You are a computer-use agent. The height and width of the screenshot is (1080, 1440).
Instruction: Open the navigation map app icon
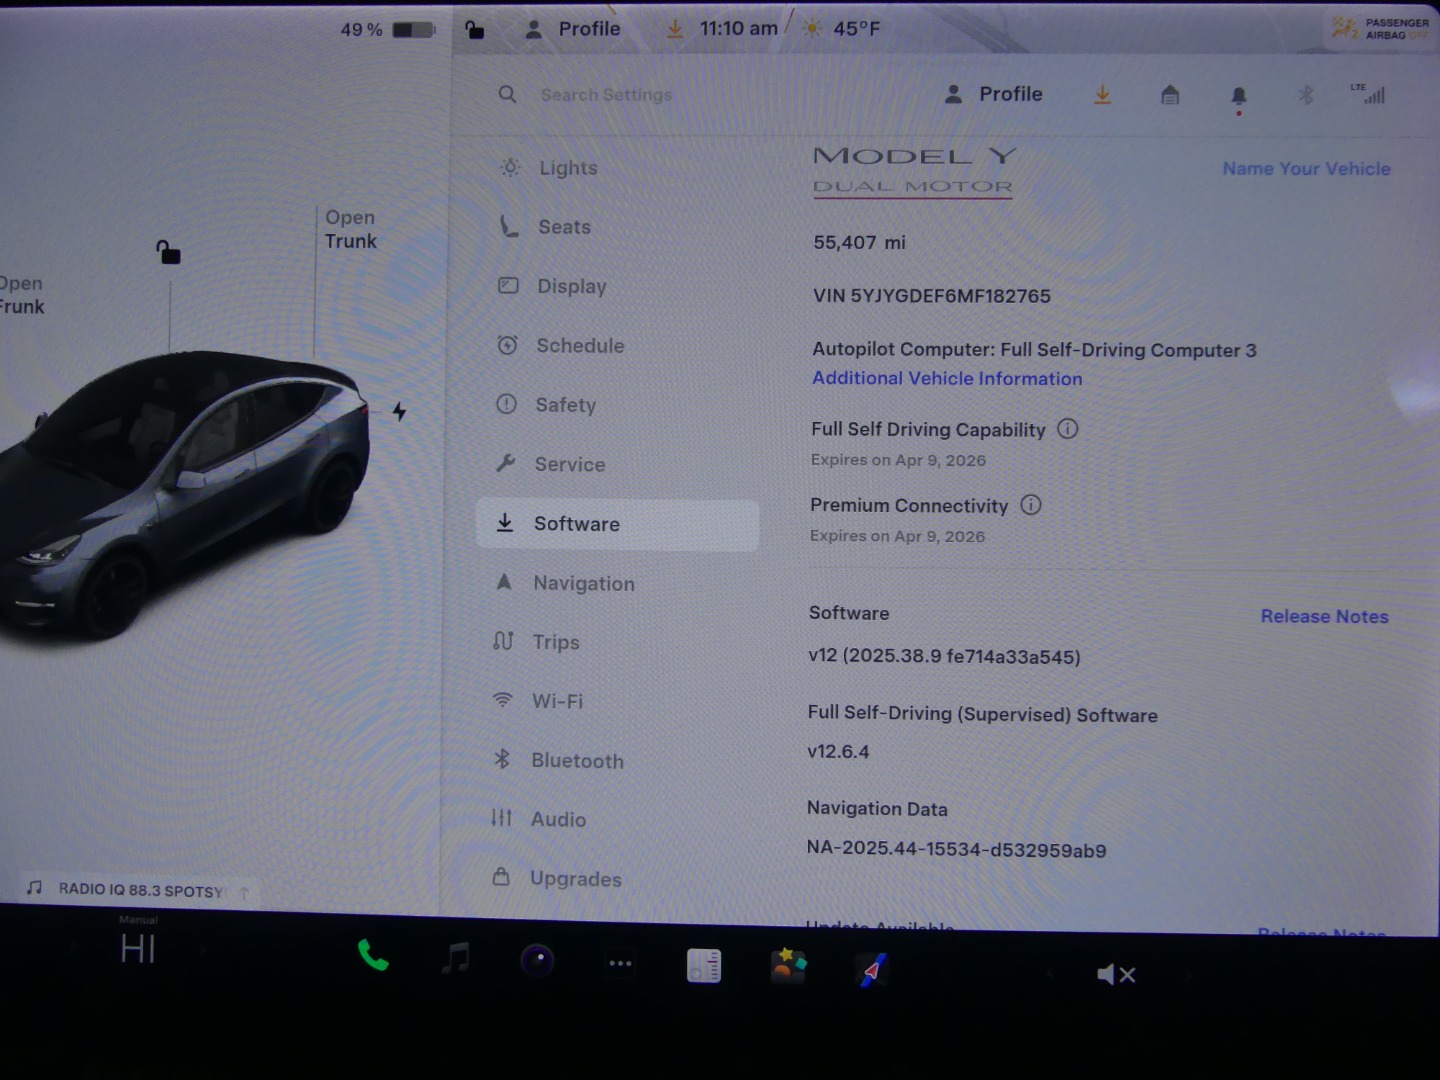[x=872, y=970]
